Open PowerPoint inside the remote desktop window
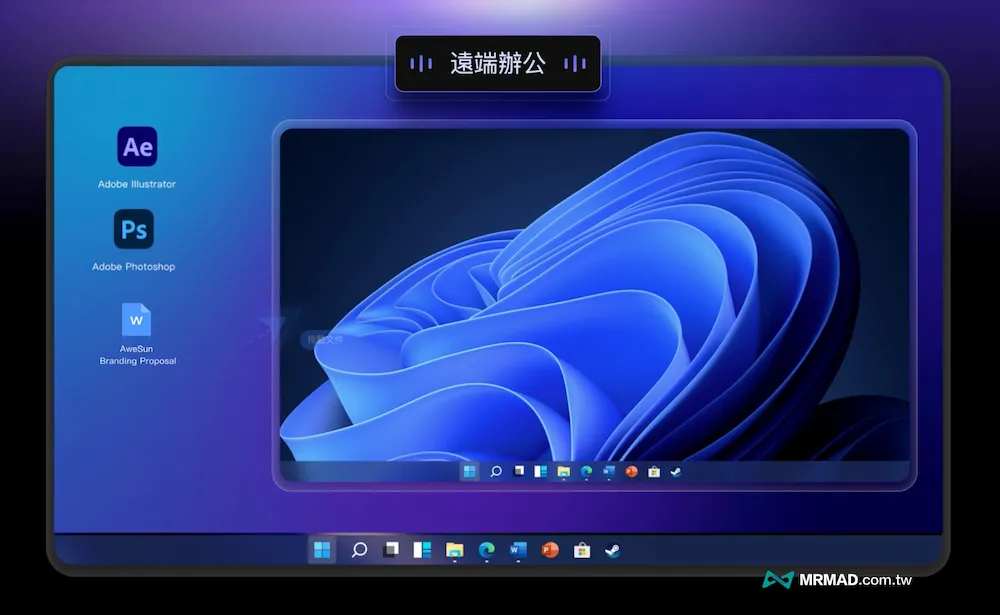 pos(631,471)
